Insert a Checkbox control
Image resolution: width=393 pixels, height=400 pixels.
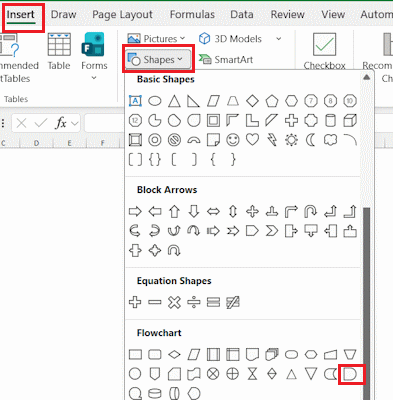324,52
